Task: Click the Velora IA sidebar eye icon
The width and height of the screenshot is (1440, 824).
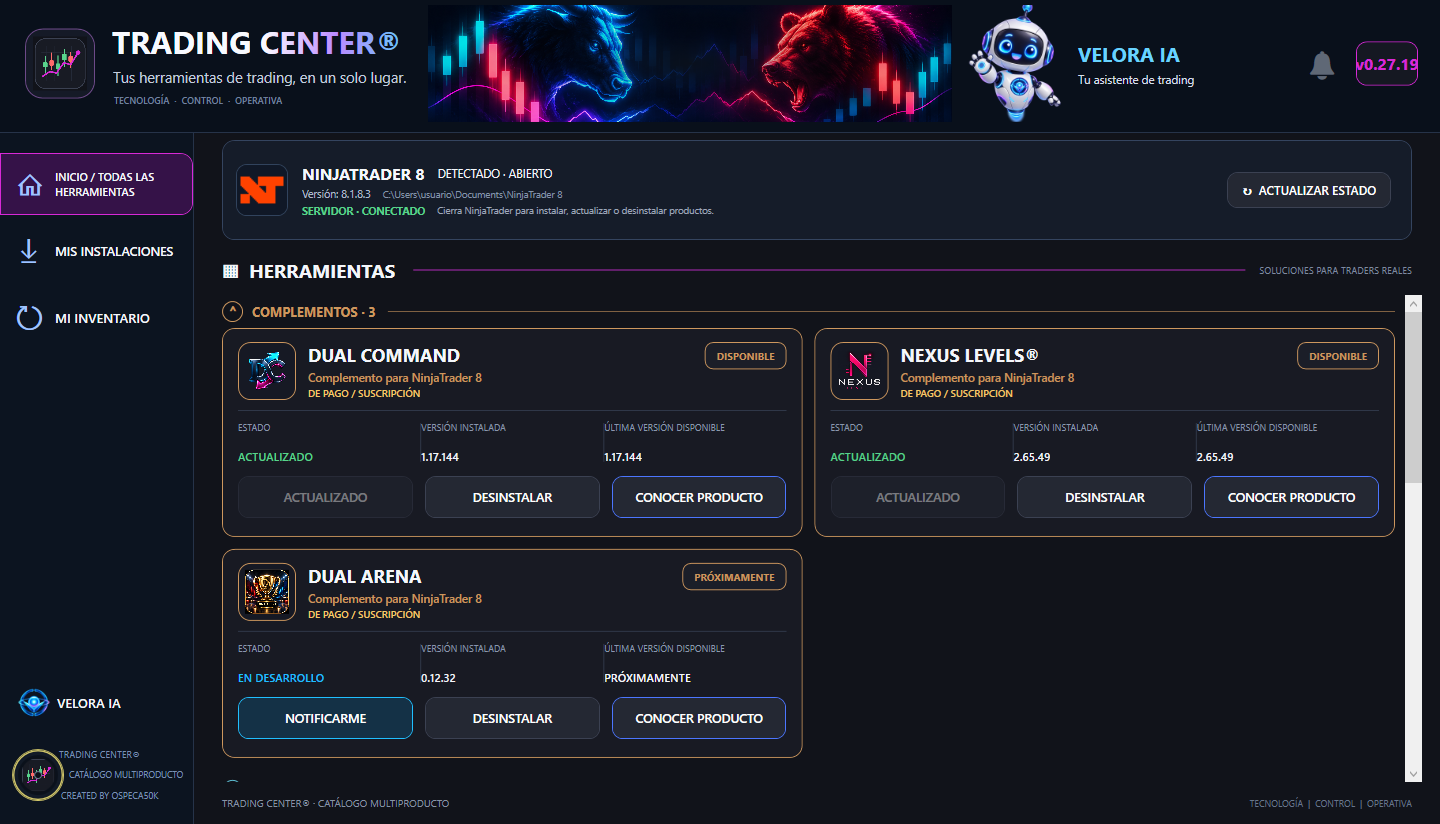Action: pyautogui.click(x=34, y=703)
